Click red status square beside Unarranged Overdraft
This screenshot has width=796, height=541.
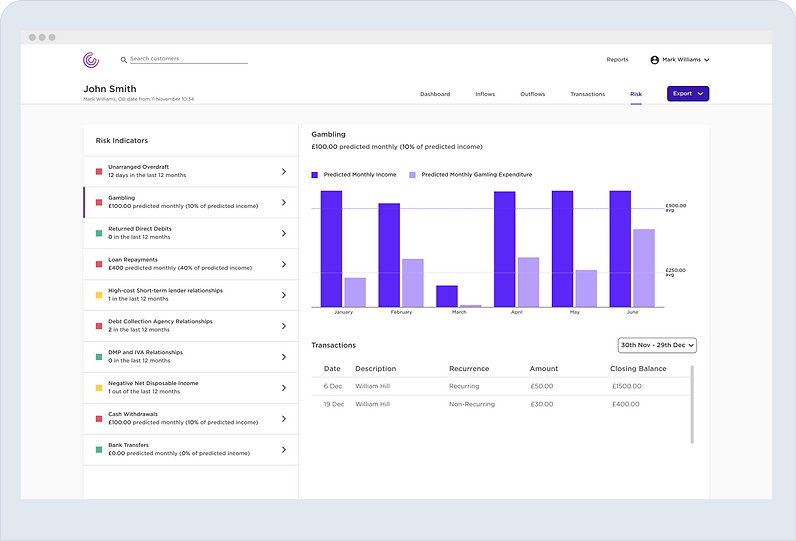click(98, 171)
